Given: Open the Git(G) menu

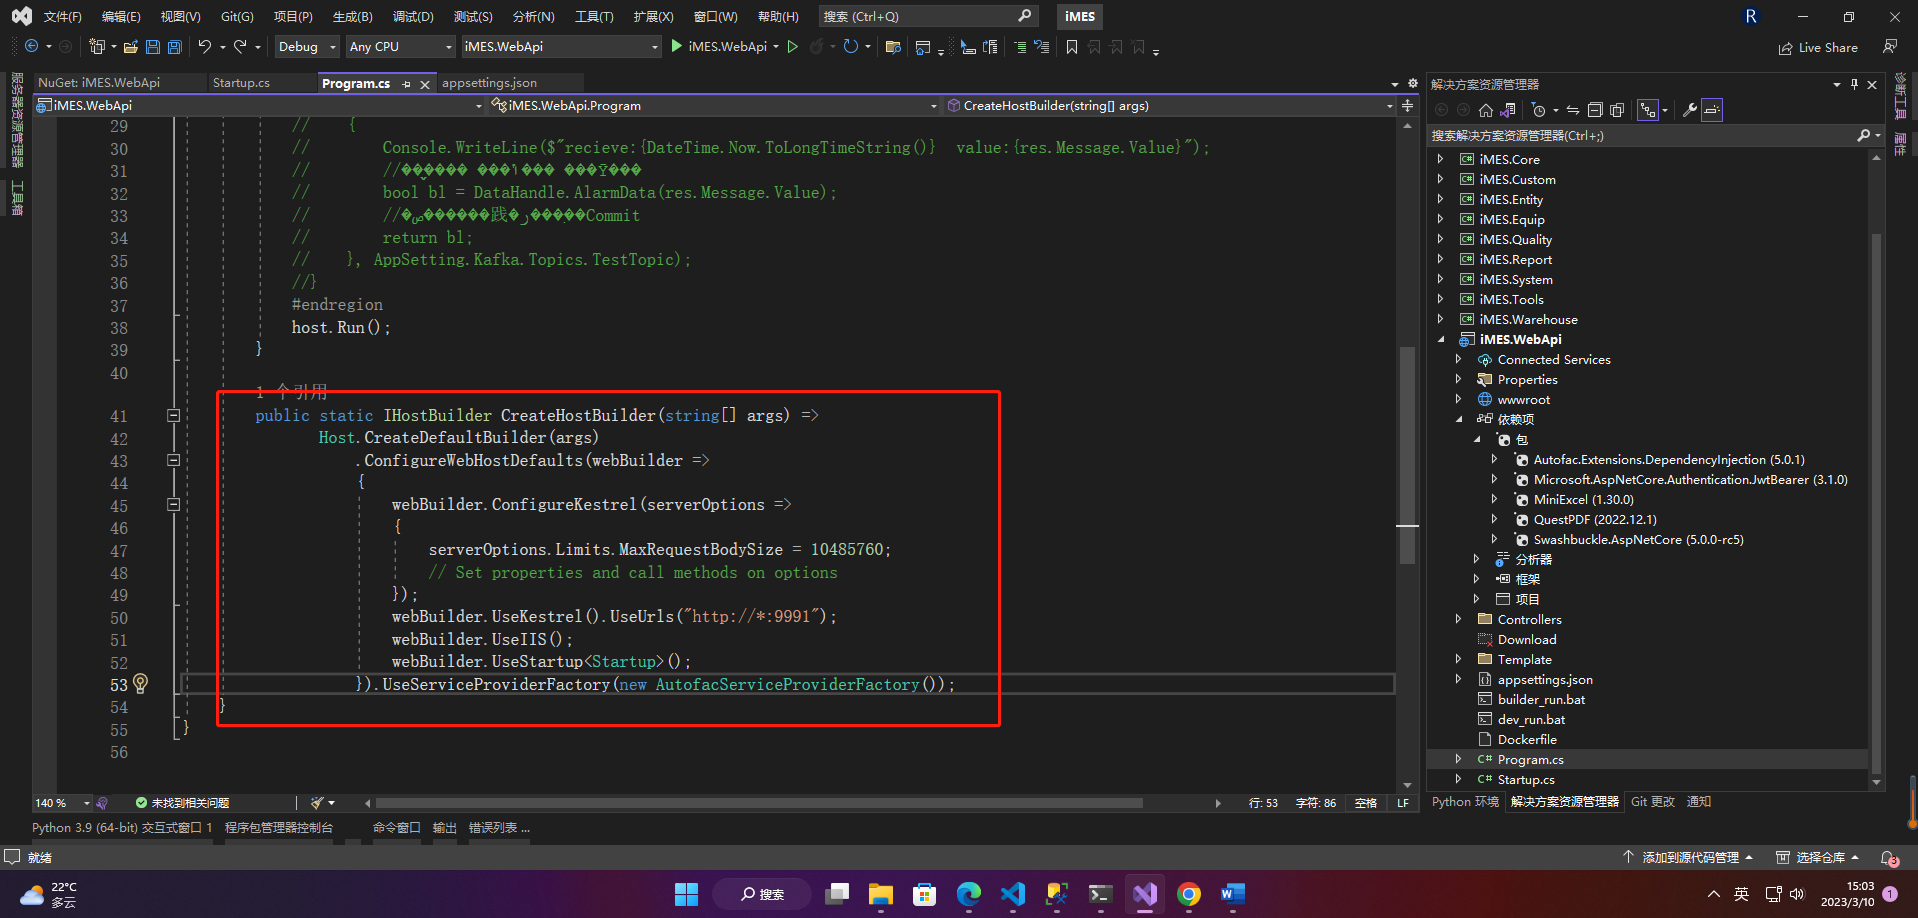Looking at the screenshot, I should pyautogui.click(x=237, y=16).
